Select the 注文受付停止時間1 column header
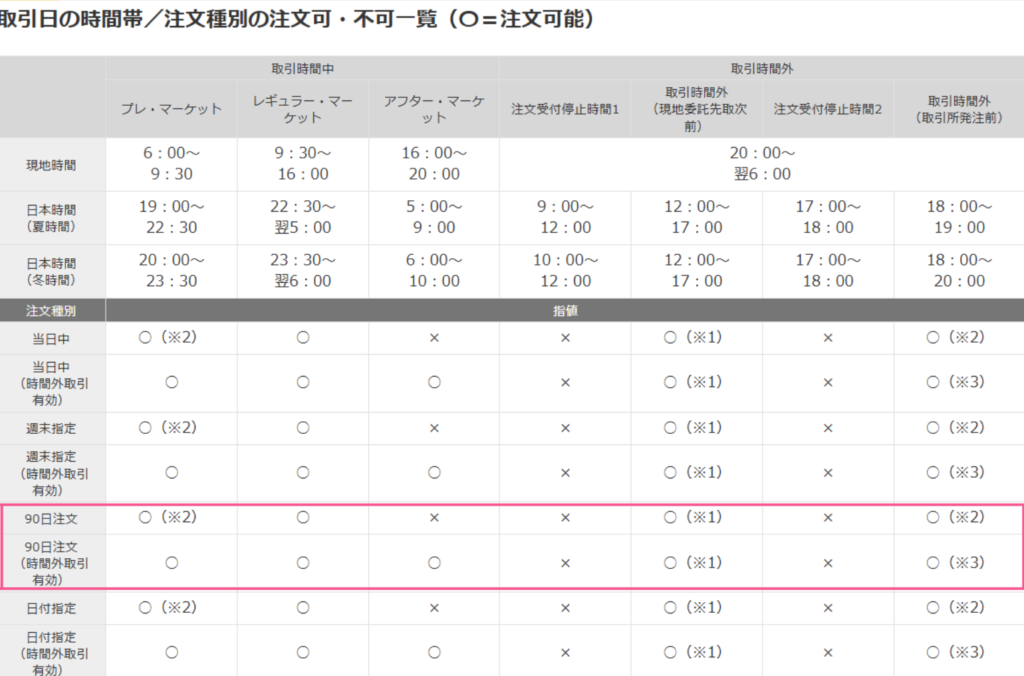This screenshot has height=676, width=1024. (x=565, y=108)
